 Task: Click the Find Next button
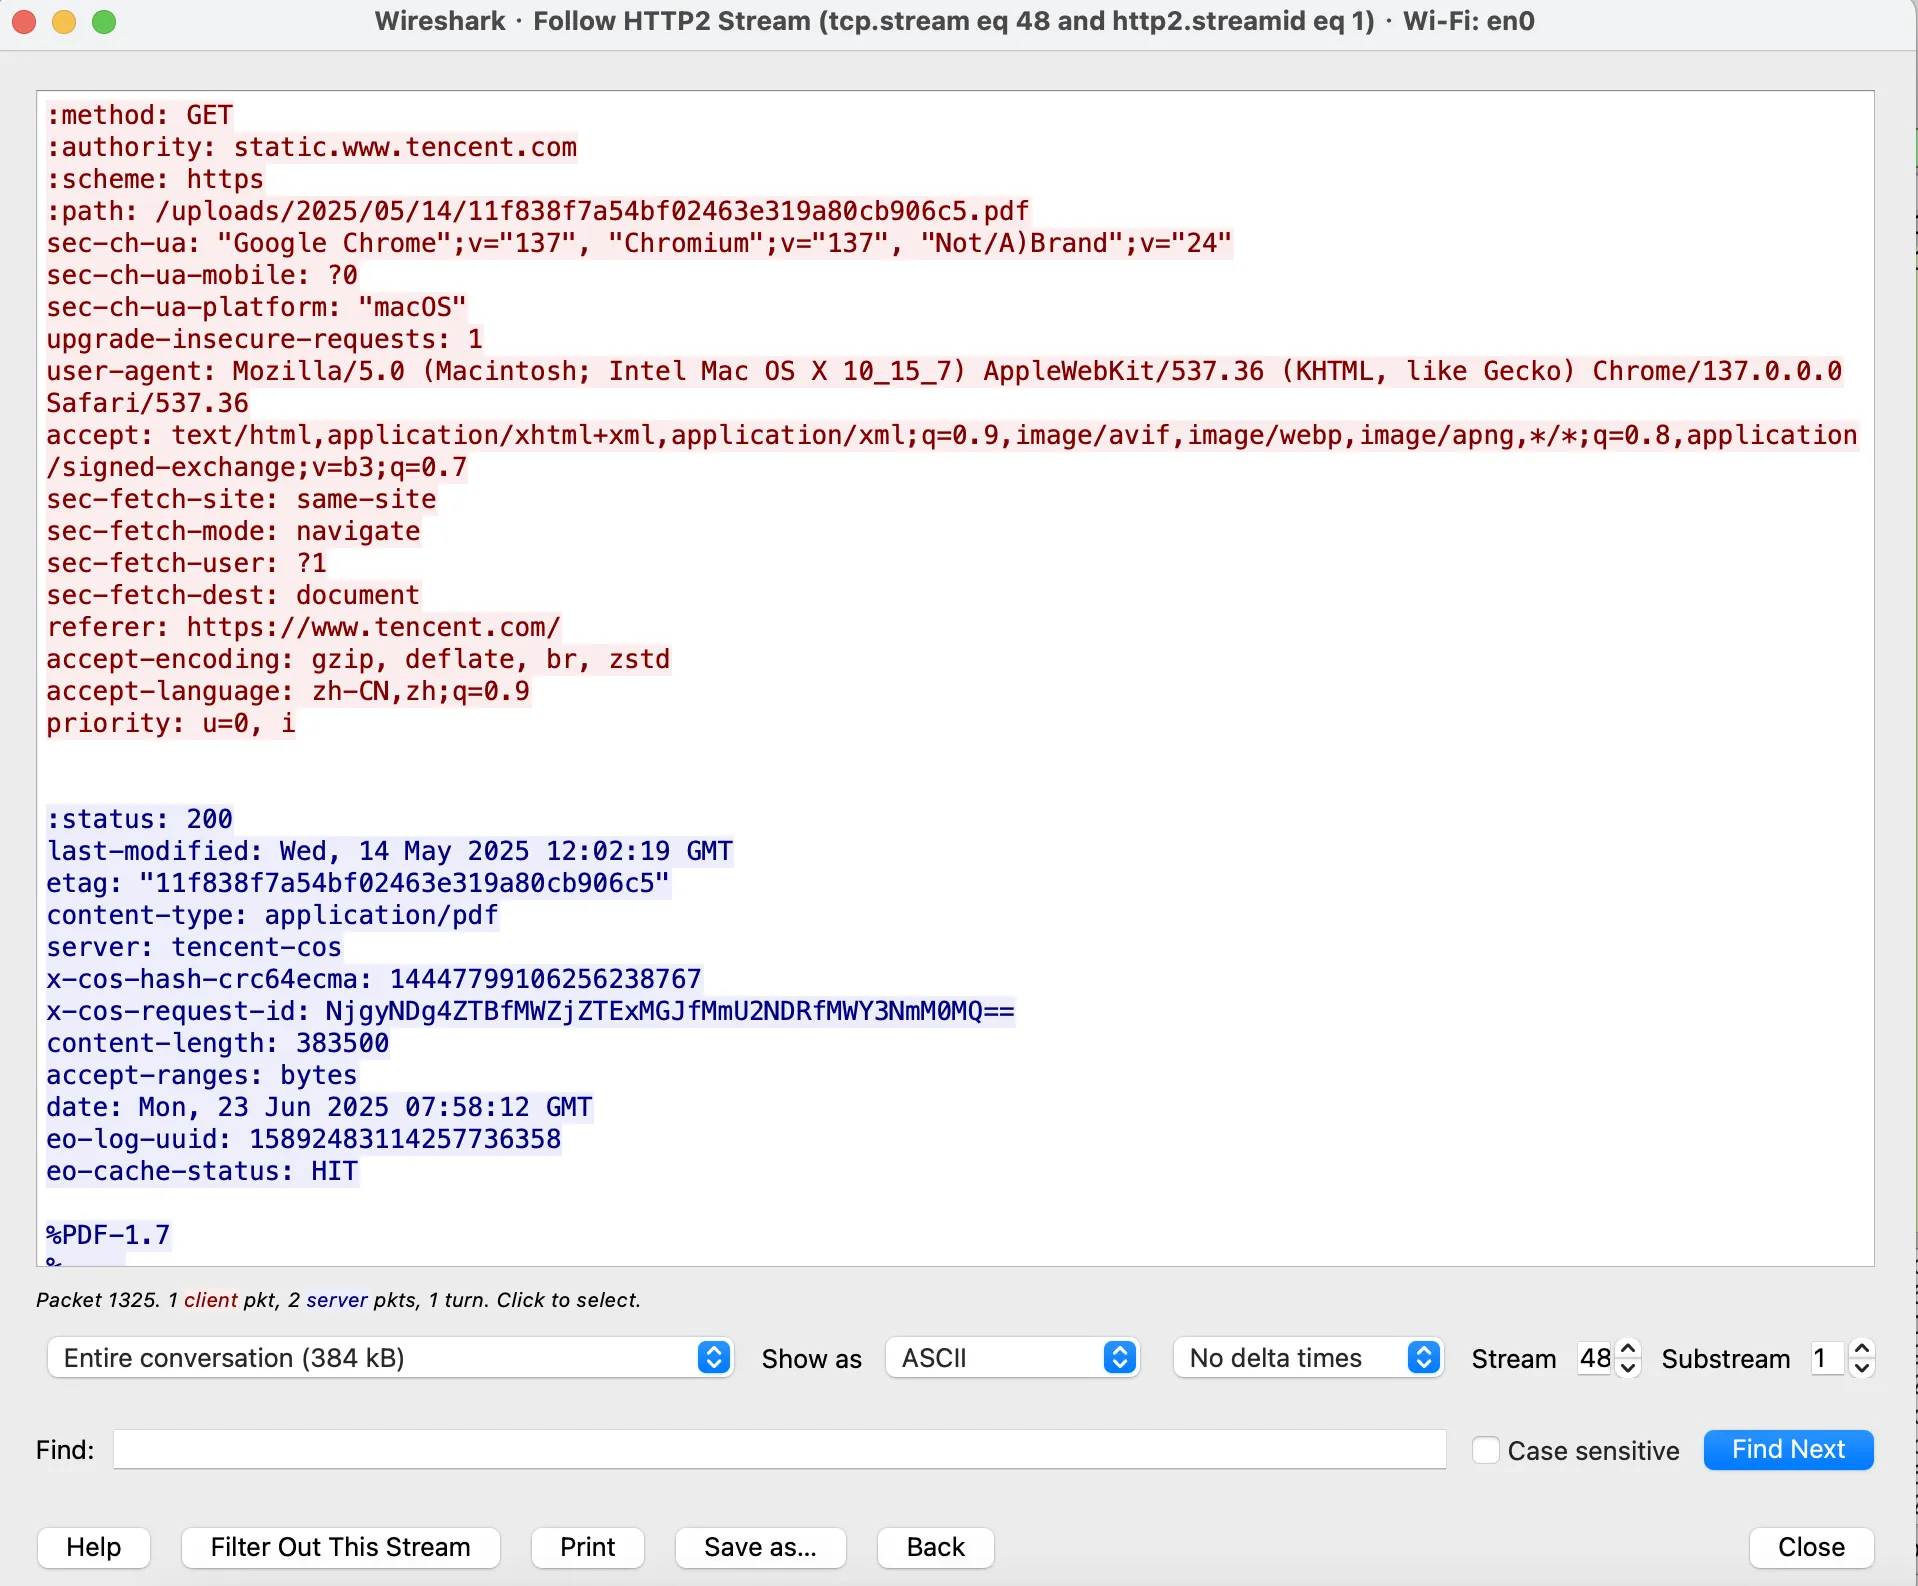click(x=1788, y=1450)
